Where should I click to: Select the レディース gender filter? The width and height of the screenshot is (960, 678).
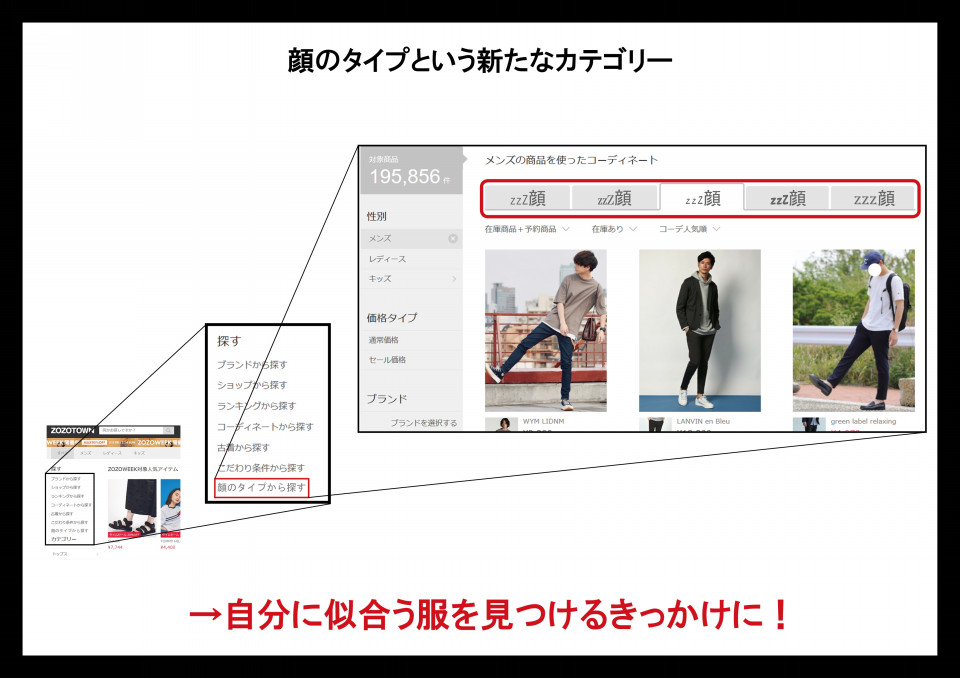click(x=387, y=259)
